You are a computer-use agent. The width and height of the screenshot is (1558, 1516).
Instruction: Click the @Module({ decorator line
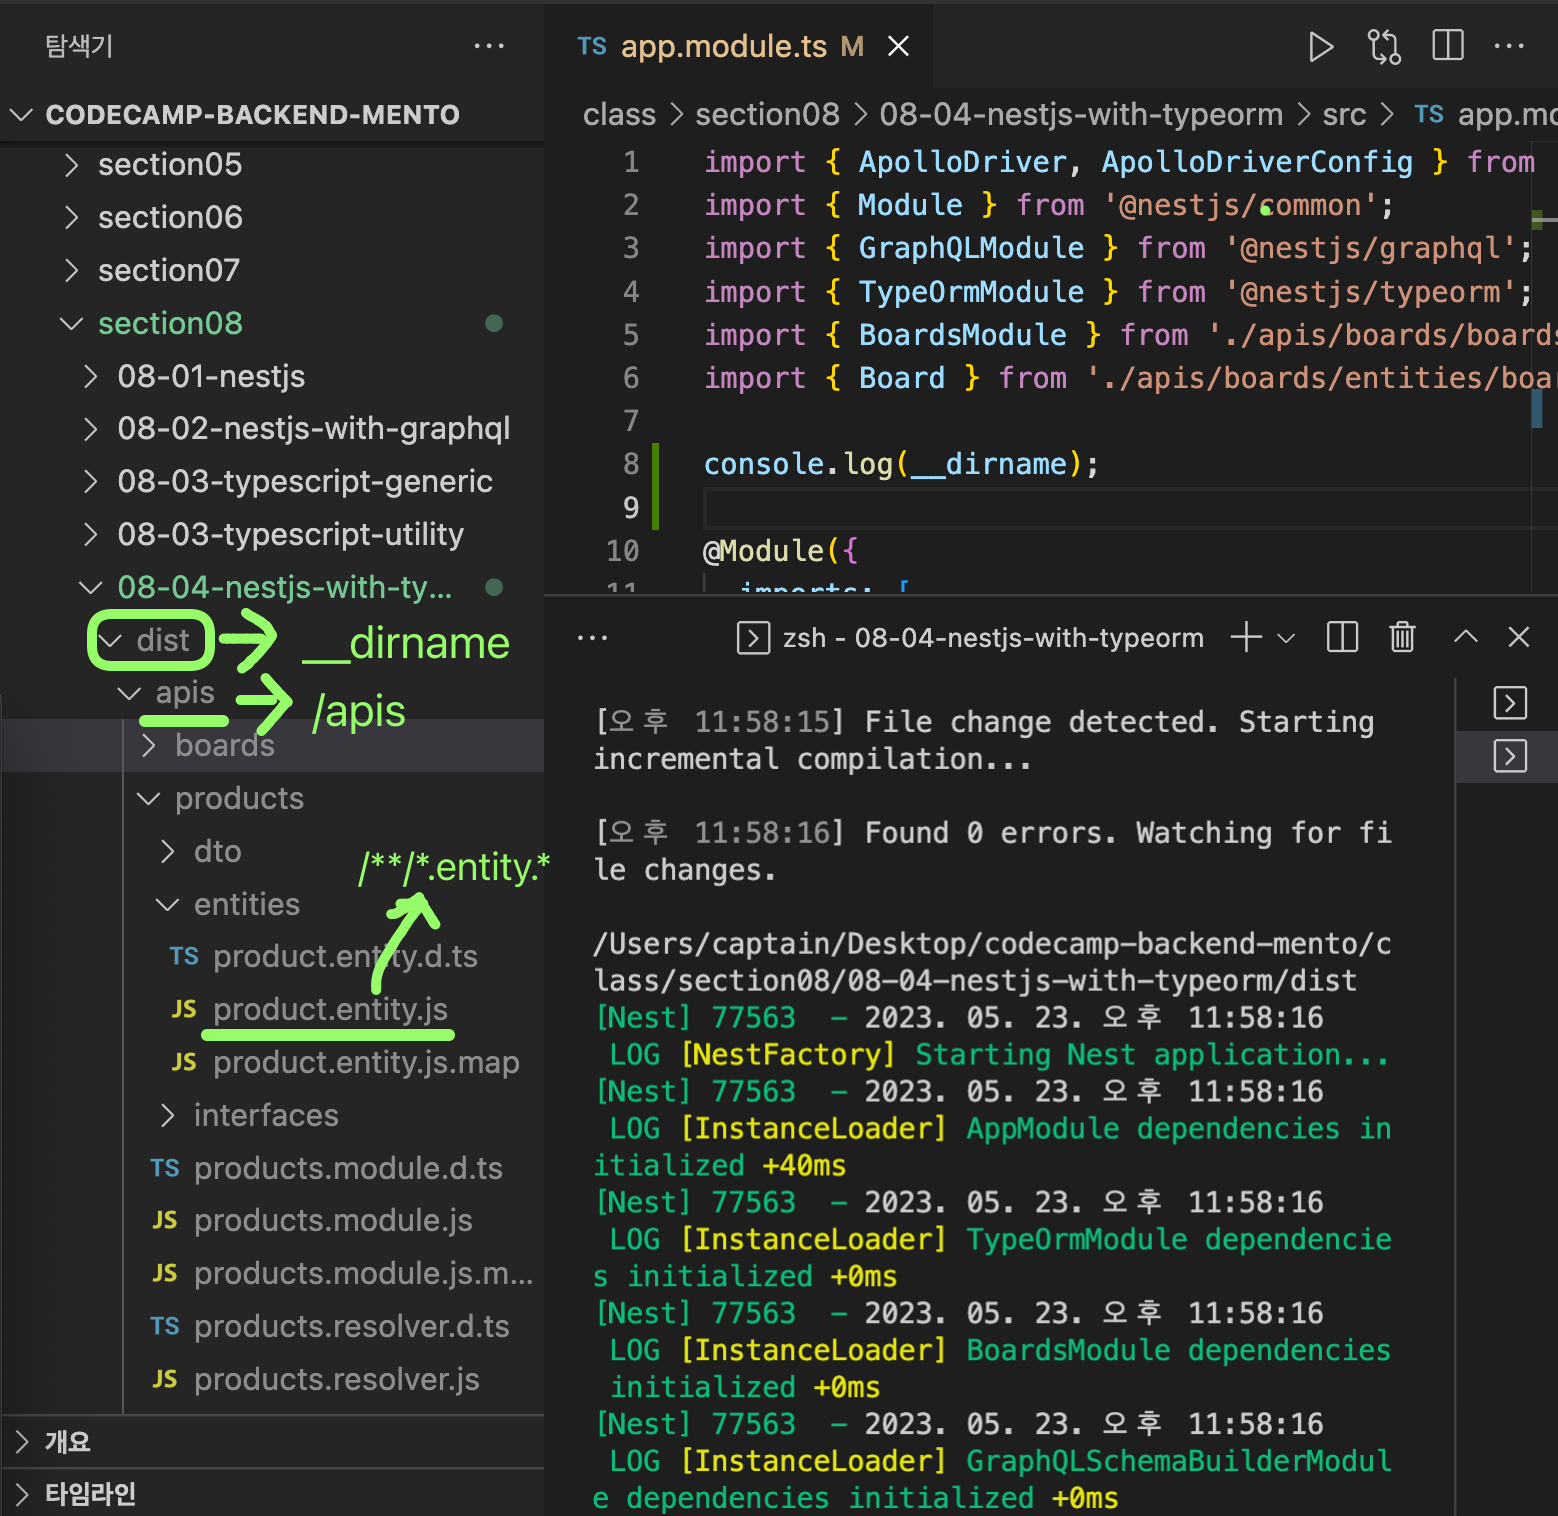click(x=780, y=551)
